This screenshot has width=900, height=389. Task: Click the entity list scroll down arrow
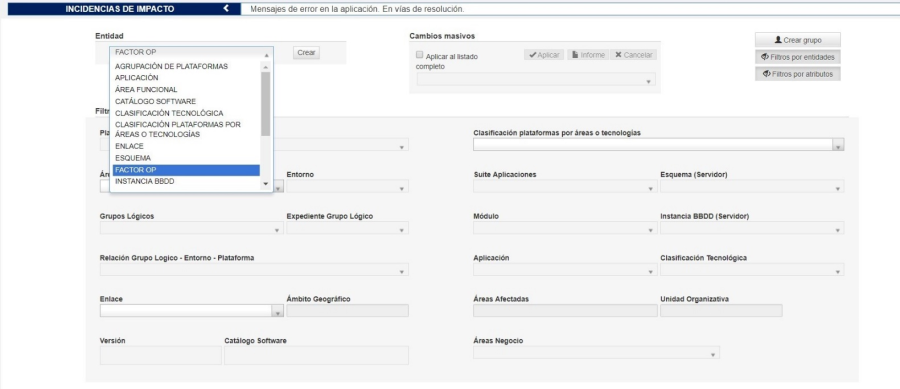[x=265, y=184]
